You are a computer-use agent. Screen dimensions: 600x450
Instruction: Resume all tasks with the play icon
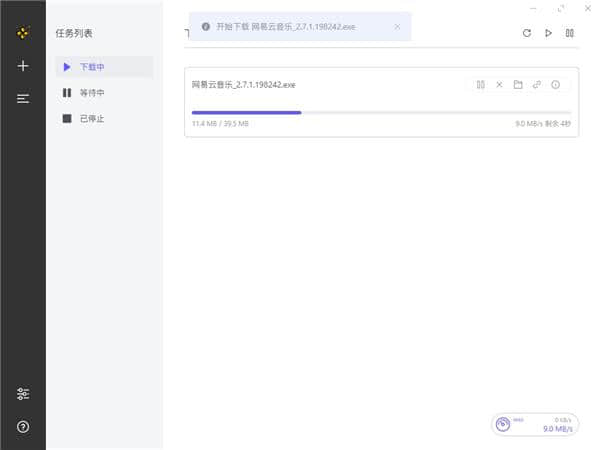[548, 33]
